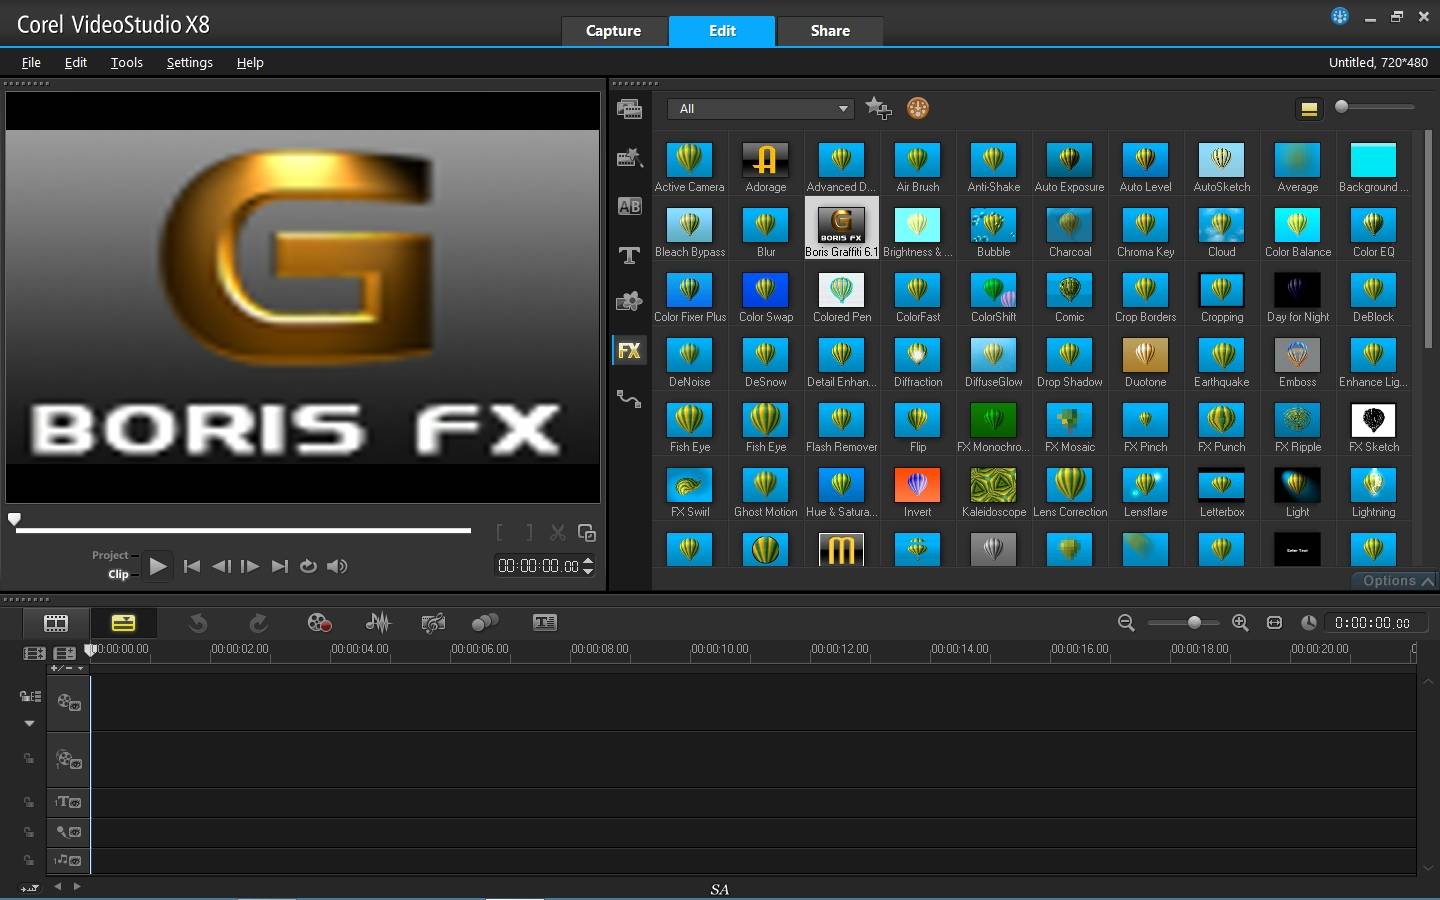The width and height of the screenshot is (1440, 900).
Task: Toggle the Music track icon
Action: point(69,860)
